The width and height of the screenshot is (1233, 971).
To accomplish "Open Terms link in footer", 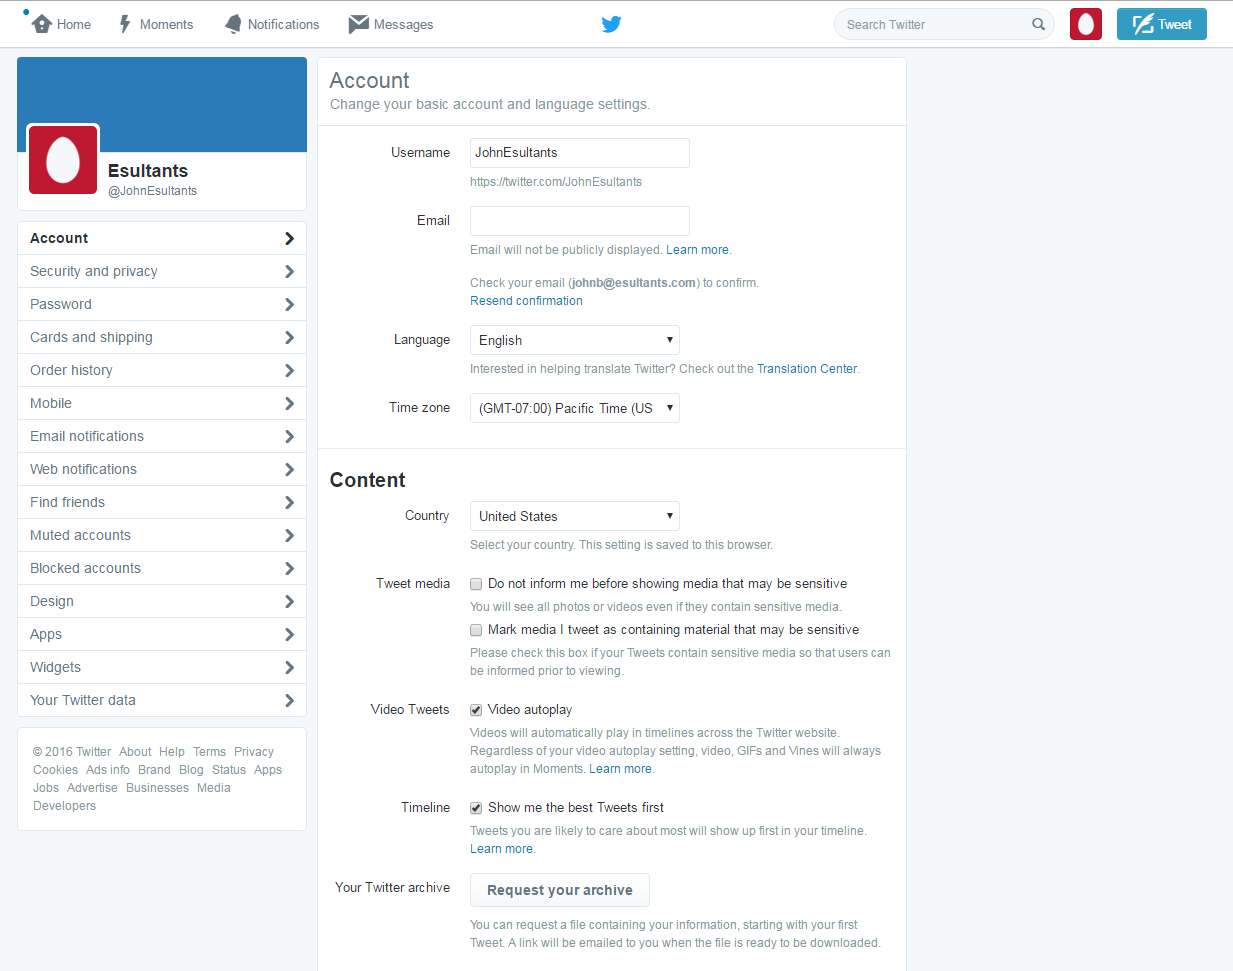I will [209, 752].
